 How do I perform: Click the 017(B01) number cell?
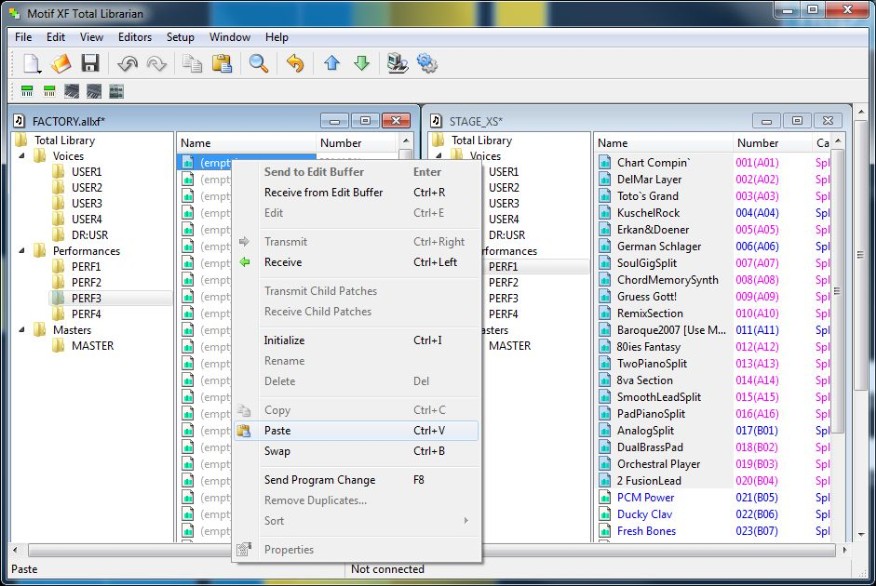[757, 431]
